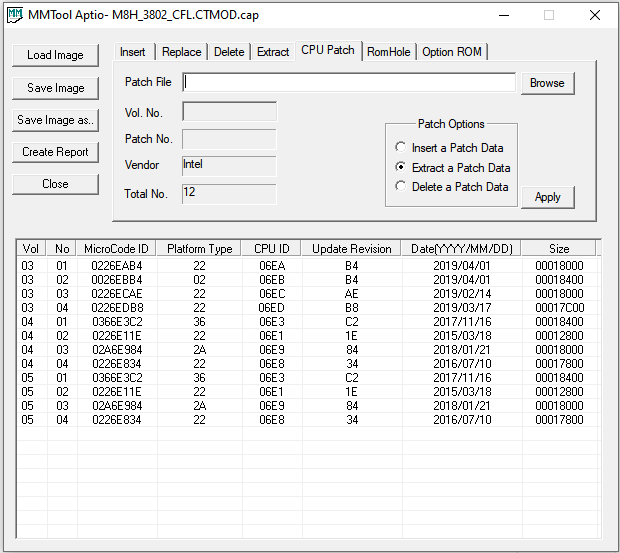Click Update Revision AE cell

352,294
